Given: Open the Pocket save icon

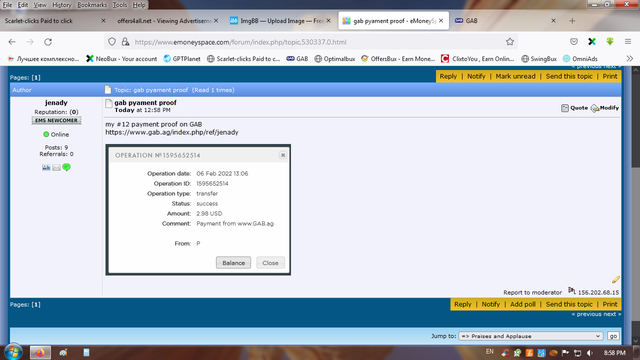Looking at the screenshot, I should coord(574,42).
